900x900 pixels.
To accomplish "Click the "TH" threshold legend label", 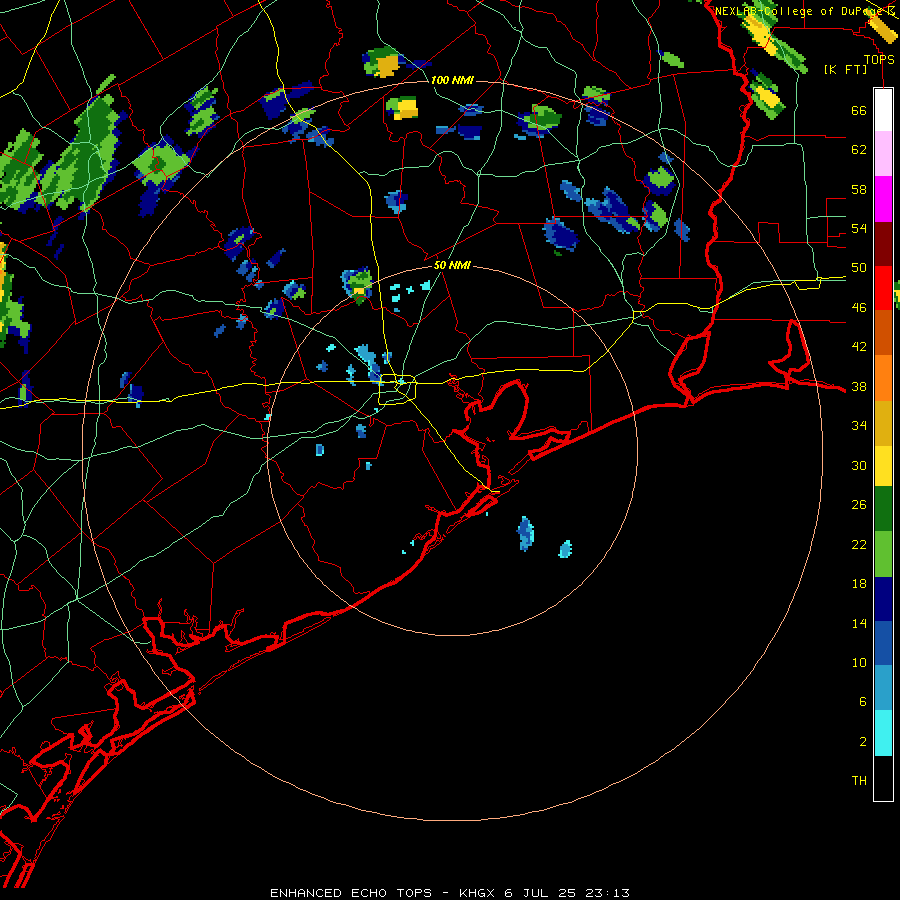I will (x=859, y=781).
